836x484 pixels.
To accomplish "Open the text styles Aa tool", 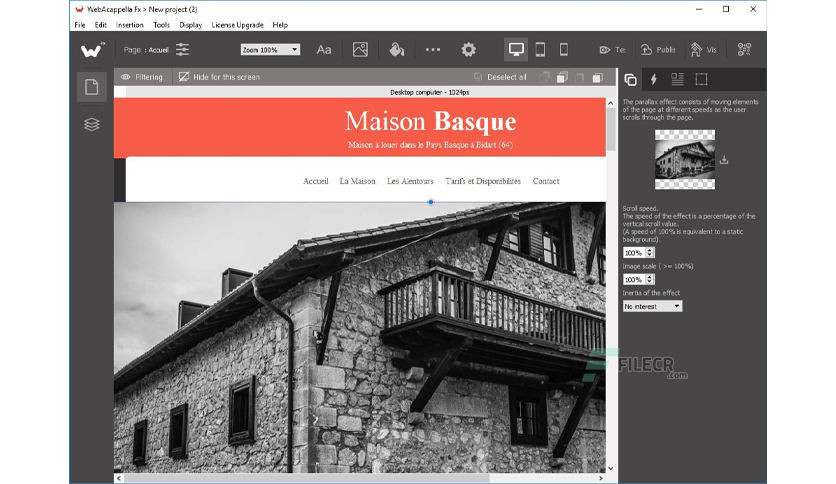I will (x=324, y=50).
